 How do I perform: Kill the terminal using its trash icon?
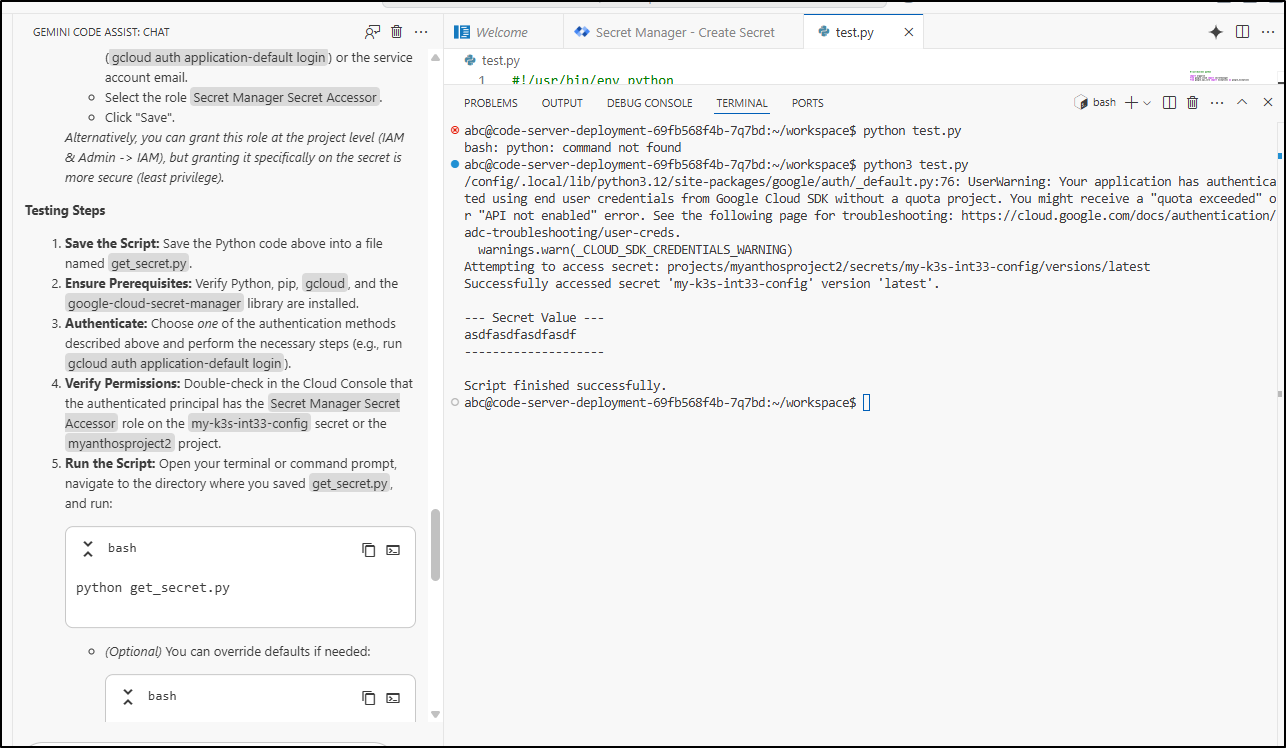click(x=1192, y=102)
